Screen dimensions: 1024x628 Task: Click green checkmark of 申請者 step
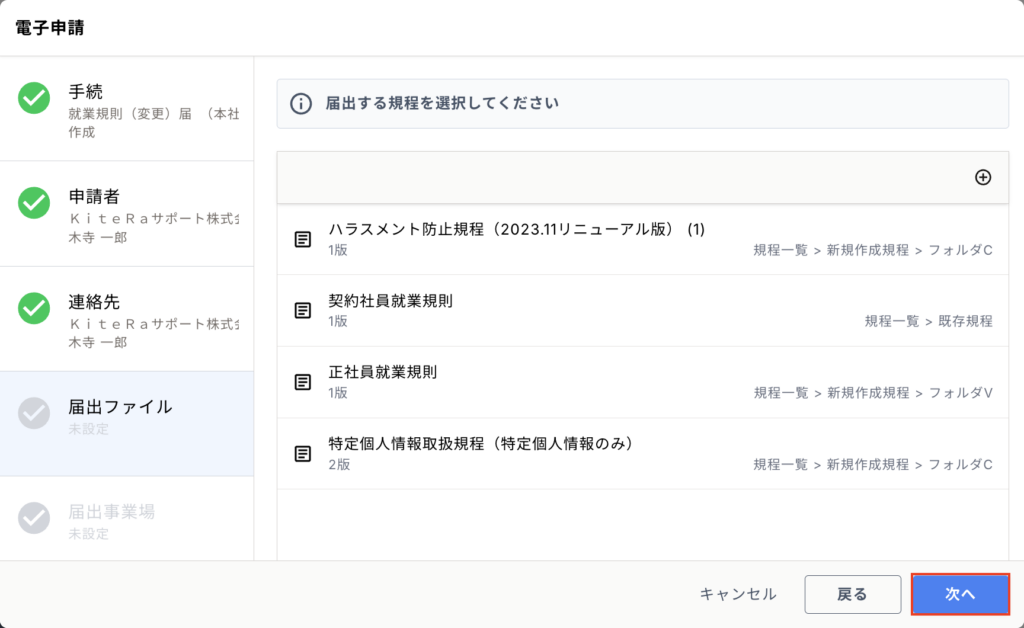34,202
